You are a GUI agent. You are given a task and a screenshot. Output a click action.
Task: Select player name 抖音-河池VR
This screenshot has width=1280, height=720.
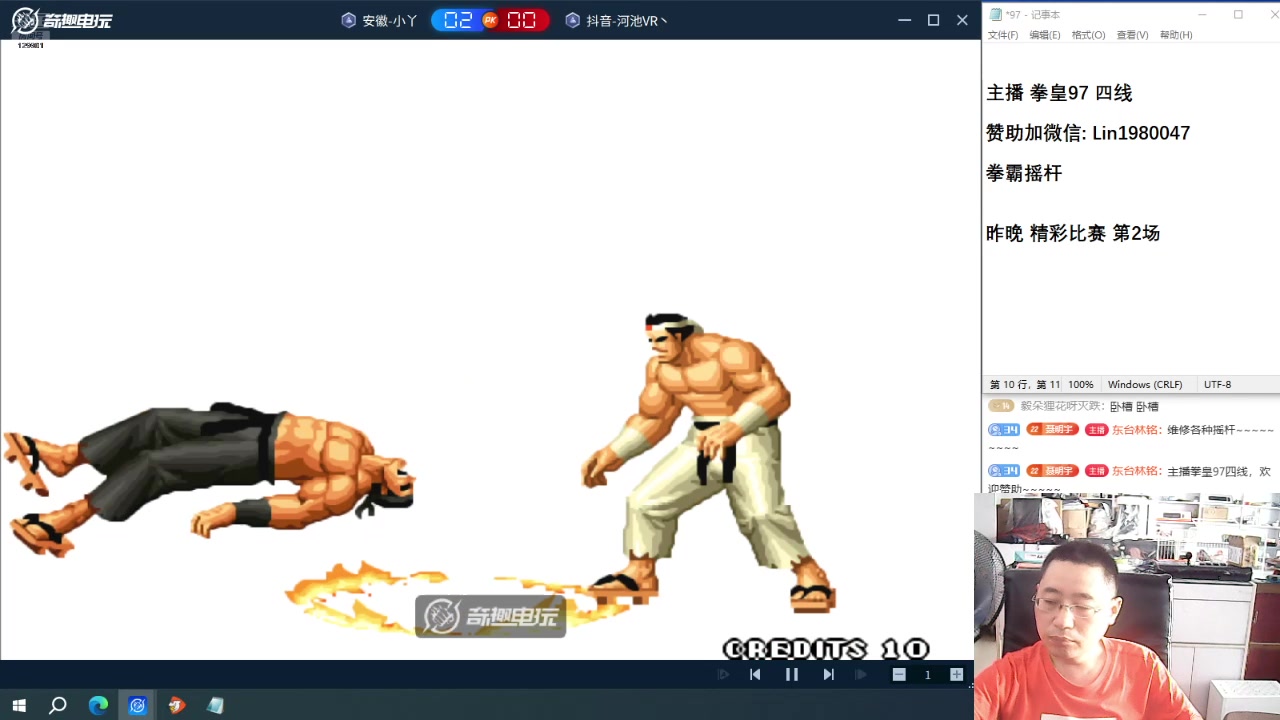[x=626, y=20]
